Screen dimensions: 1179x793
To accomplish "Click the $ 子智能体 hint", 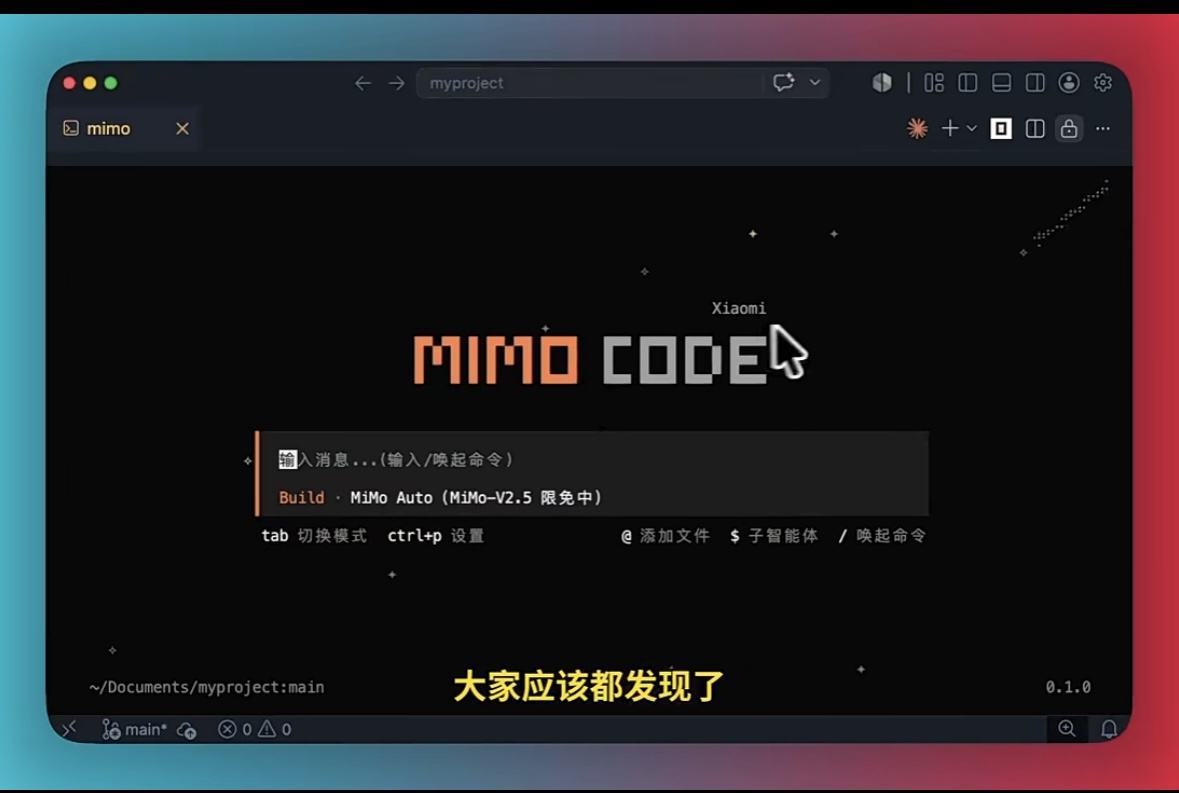I will 774,536.
